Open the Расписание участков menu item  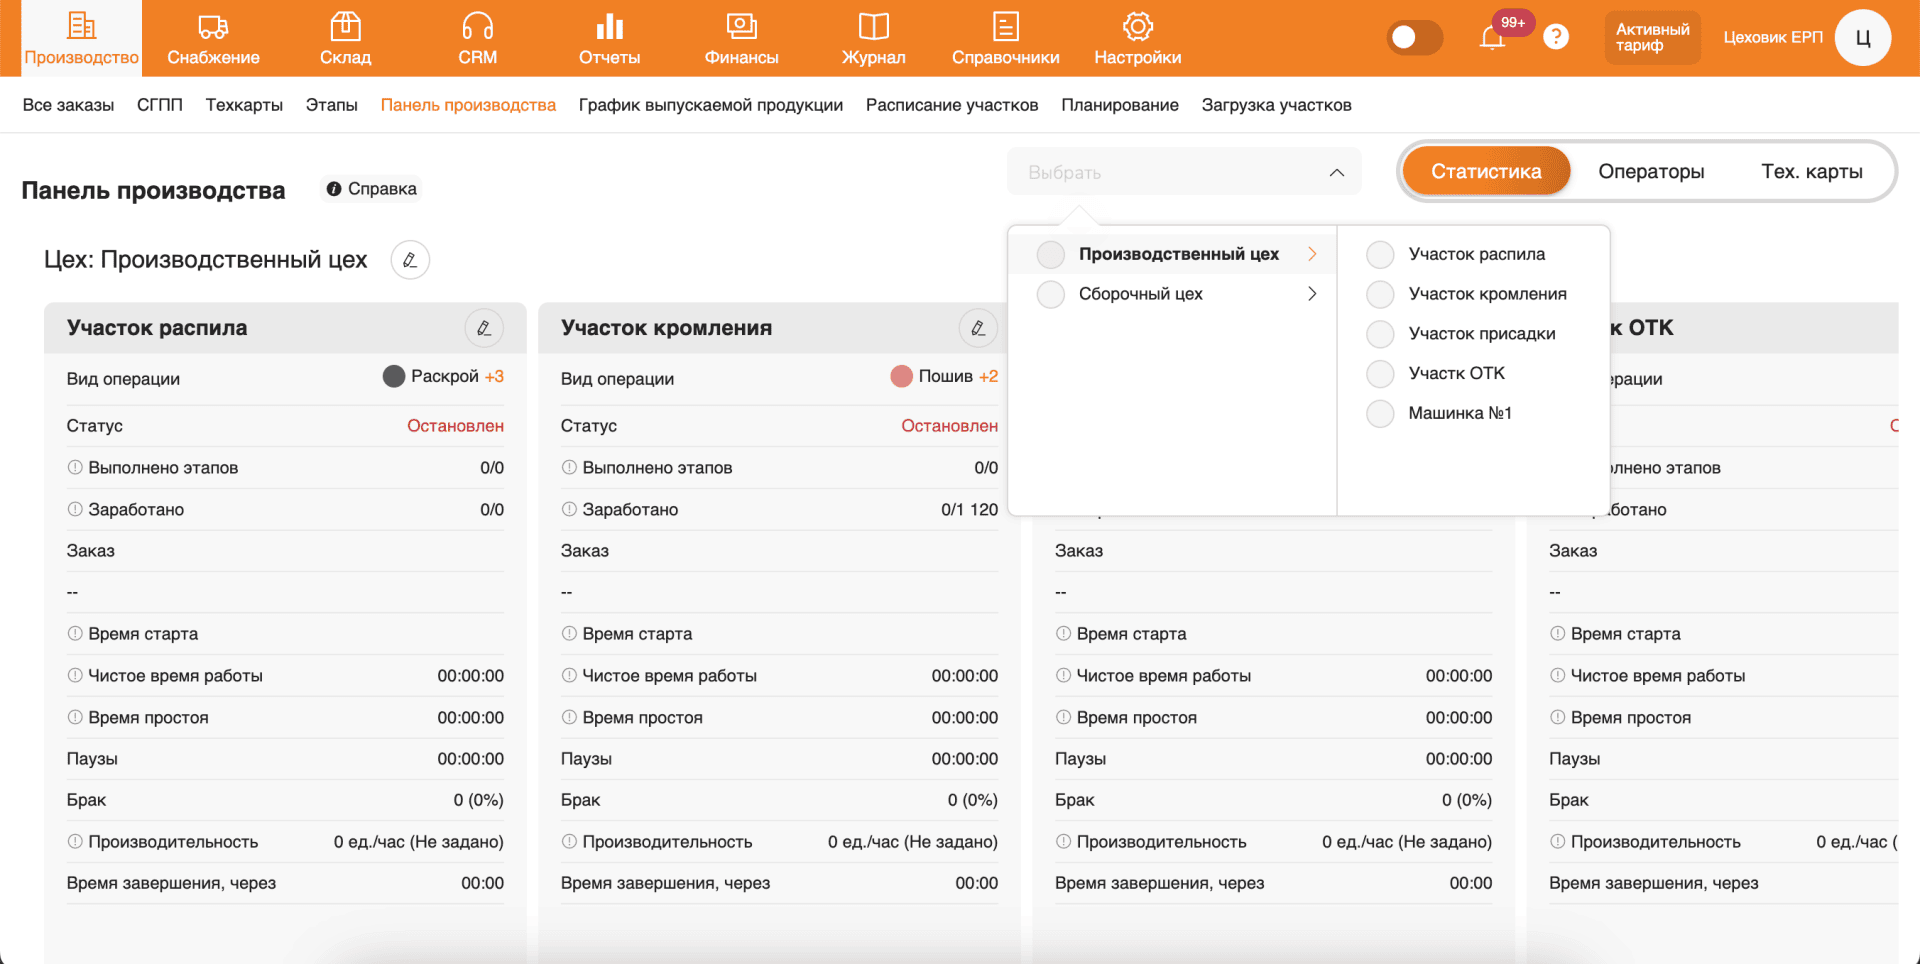coord(951,105)
